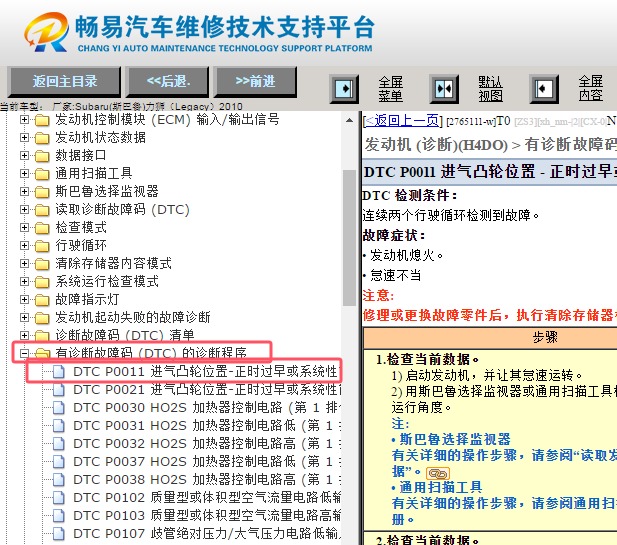Go forward with the >>前进 button
The height and width of the screenshot is (545, 617).
255,81
